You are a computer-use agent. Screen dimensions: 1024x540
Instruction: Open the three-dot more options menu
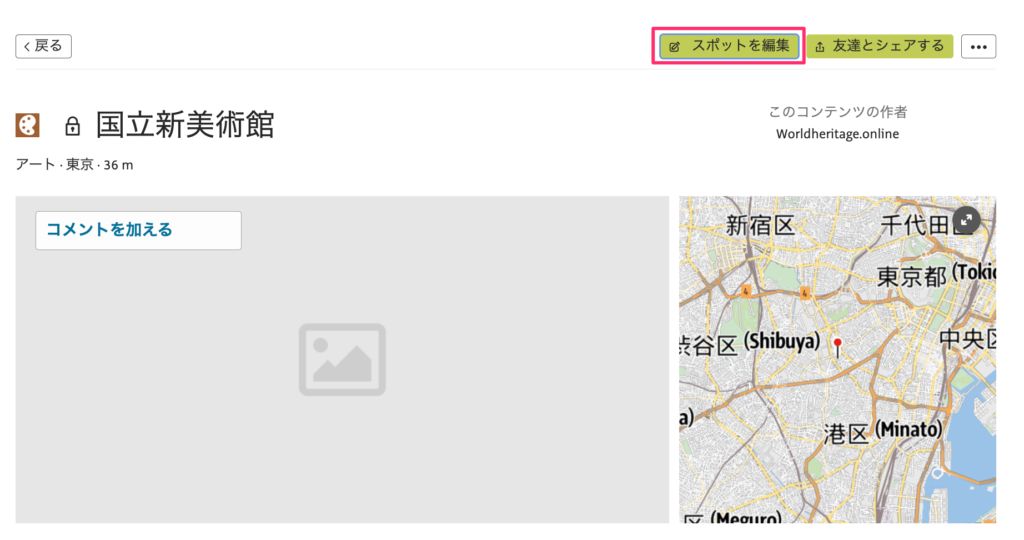click(x=978, y=46)
